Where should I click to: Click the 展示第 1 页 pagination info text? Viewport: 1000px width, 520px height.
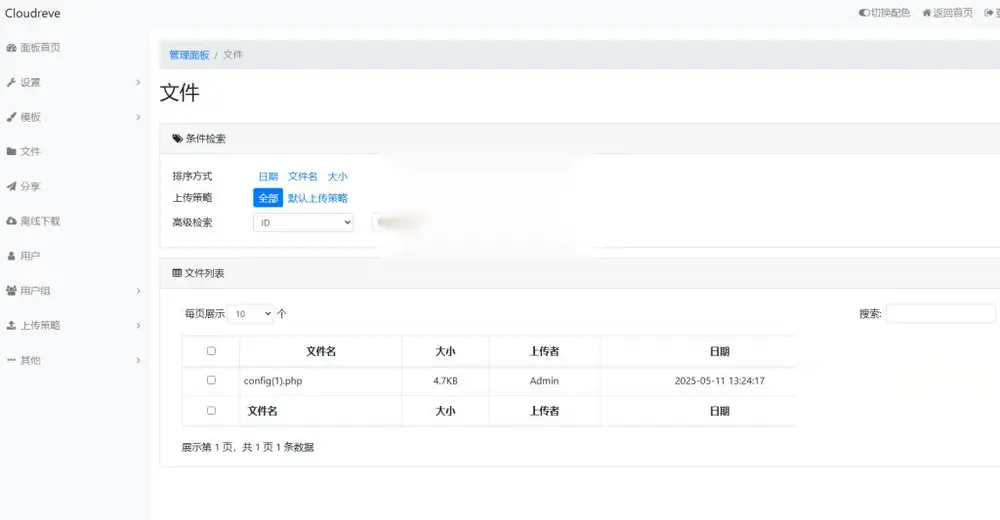coord(247,447)
